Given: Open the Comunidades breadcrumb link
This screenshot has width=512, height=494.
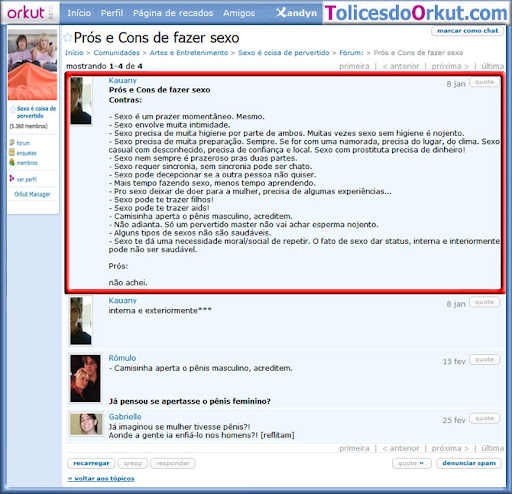Looking at the screenshot, I should (117, 53).
